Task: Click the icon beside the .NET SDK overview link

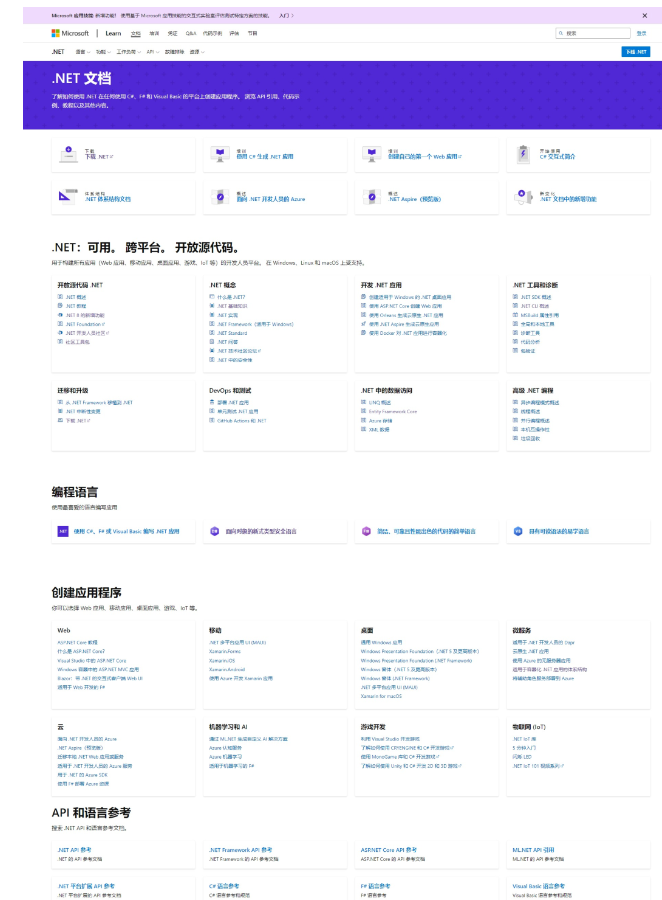Action: pyautogui.click(x=516, y=297)
